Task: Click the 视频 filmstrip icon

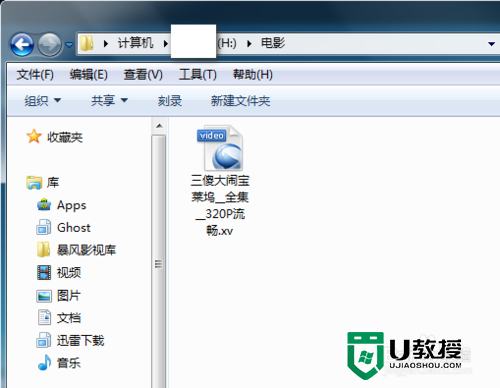Action: click(x=44, y=272)
